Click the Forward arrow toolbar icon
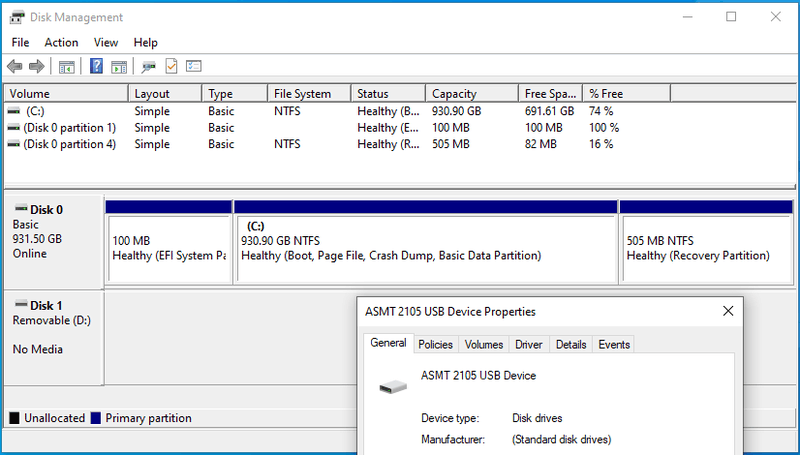 coord(37,66)
